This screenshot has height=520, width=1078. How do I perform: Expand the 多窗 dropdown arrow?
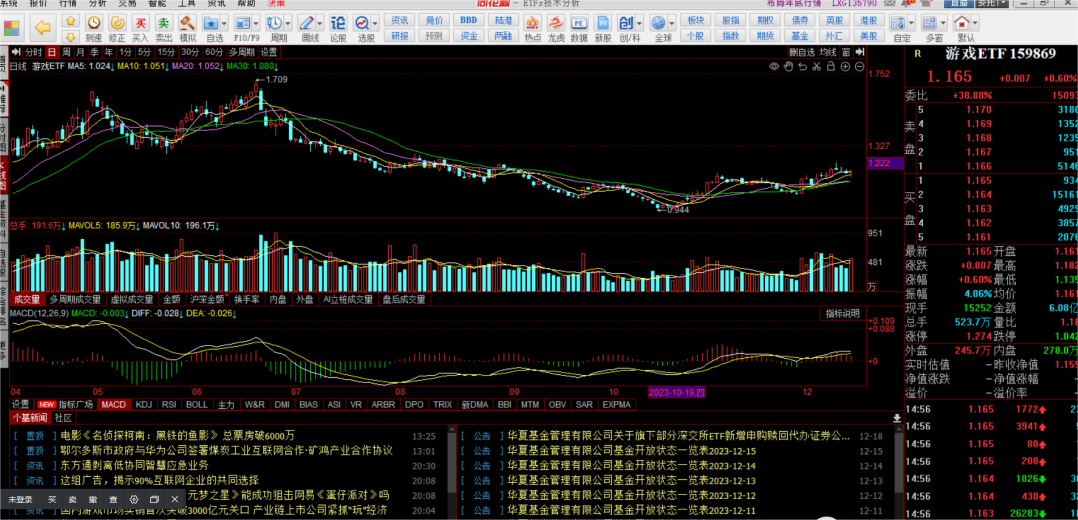point(945,23)
